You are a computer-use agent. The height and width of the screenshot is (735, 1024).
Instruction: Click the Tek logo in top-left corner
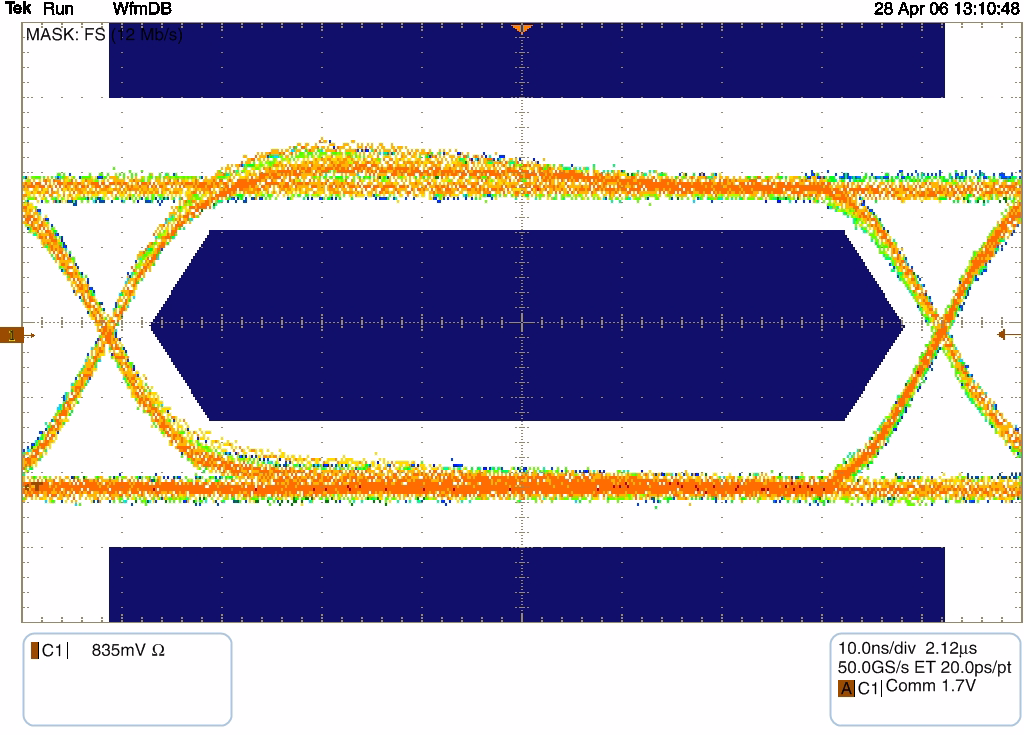(x=18, y=8)
